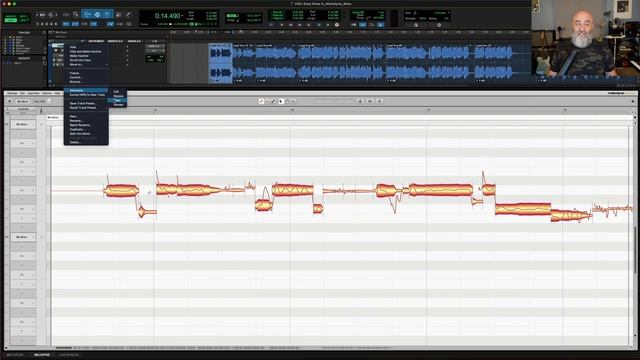Screen dimensions: 640x360
Task: Click the Correct Pitch macro button in Melodyne
Action: [x=360, y=101]
